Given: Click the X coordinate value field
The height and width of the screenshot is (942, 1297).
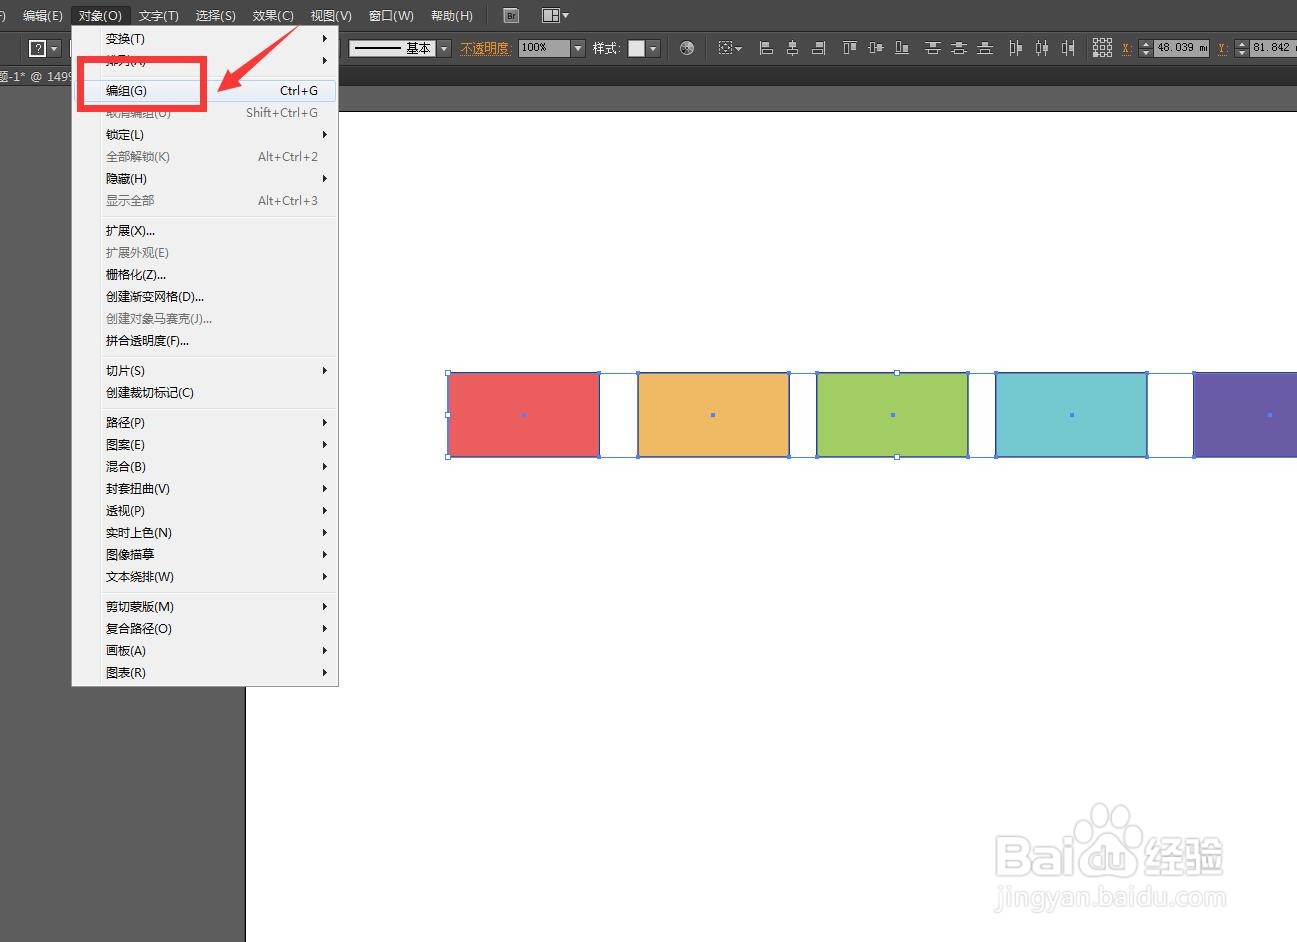Looking at the screenshot, I should pyautogui.click(x=1181, y=48).
